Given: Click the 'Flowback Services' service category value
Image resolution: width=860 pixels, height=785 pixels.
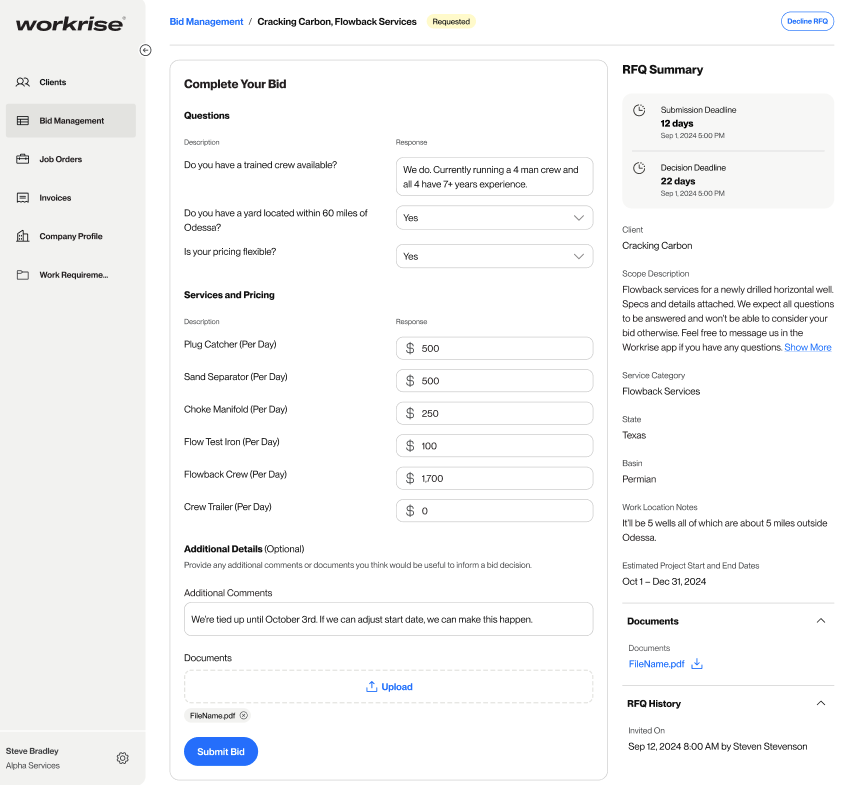Looking at the screenshot, I should coord(661,391).
